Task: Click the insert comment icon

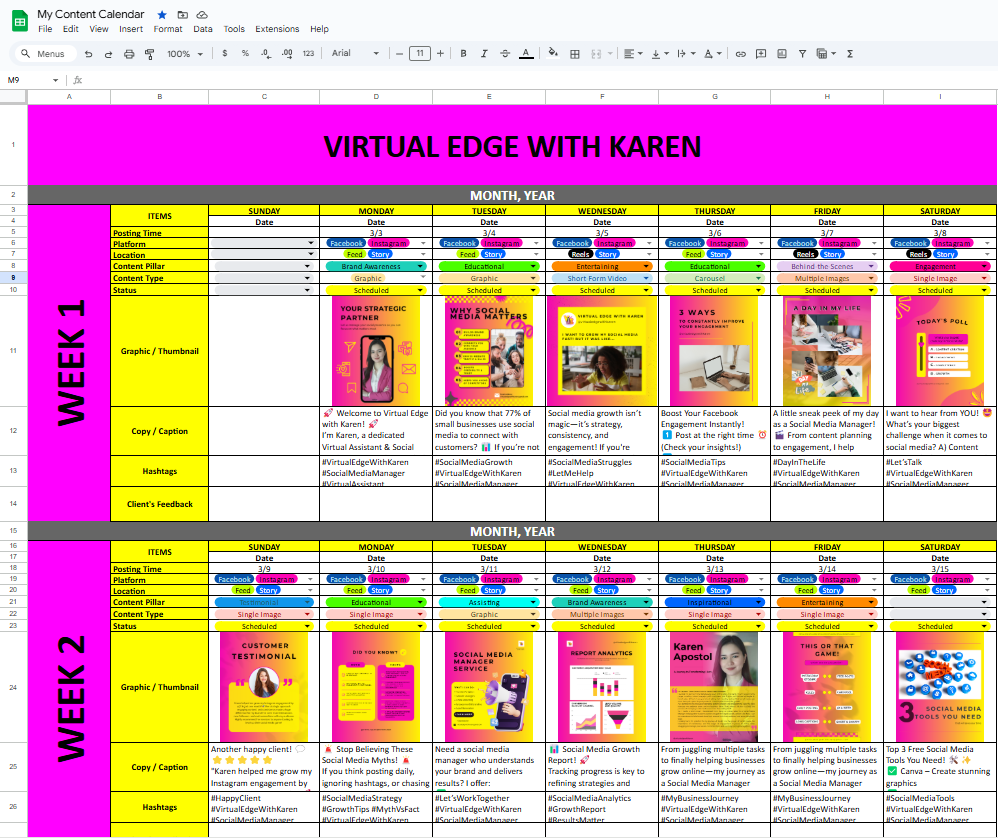Action: tap(761, 54)
